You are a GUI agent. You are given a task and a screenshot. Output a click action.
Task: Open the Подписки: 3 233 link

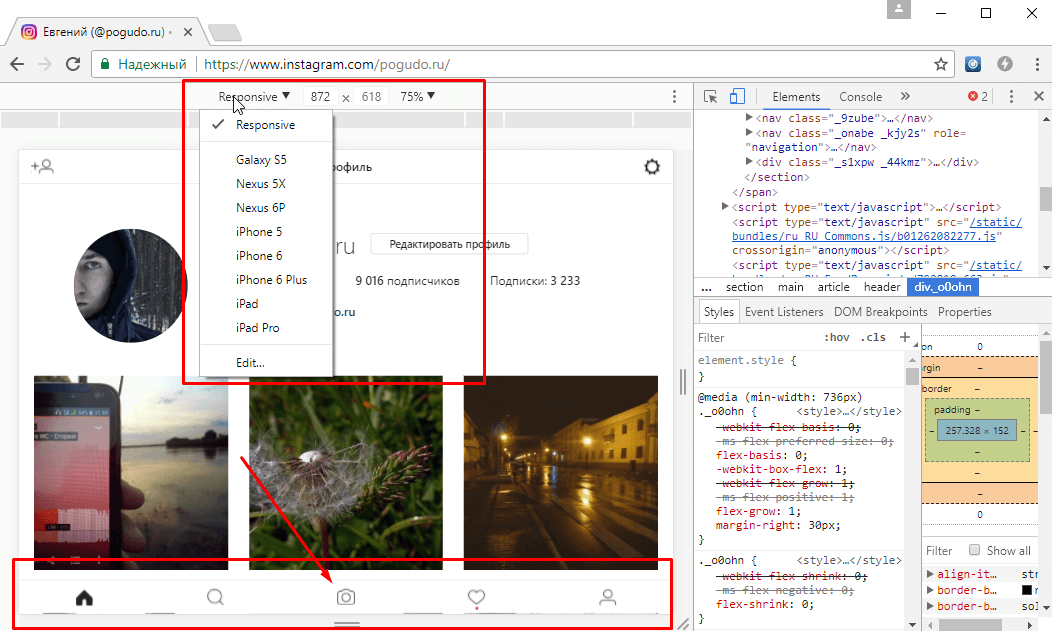[535, 281]
